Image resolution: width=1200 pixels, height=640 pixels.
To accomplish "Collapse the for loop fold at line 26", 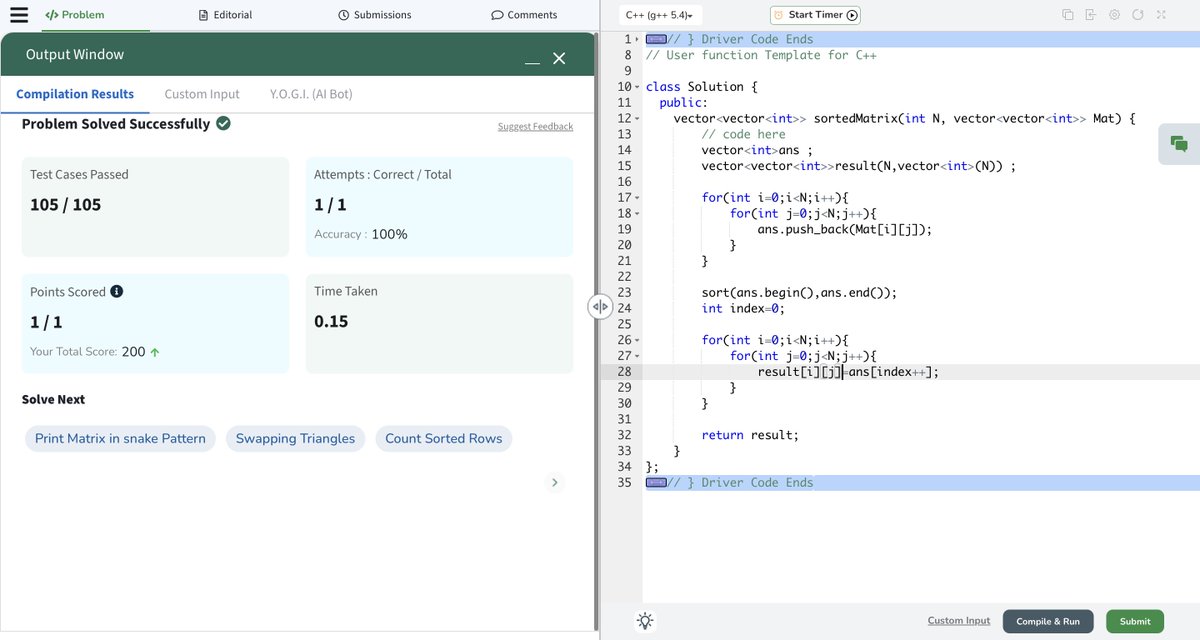I will tap(638, 340).
